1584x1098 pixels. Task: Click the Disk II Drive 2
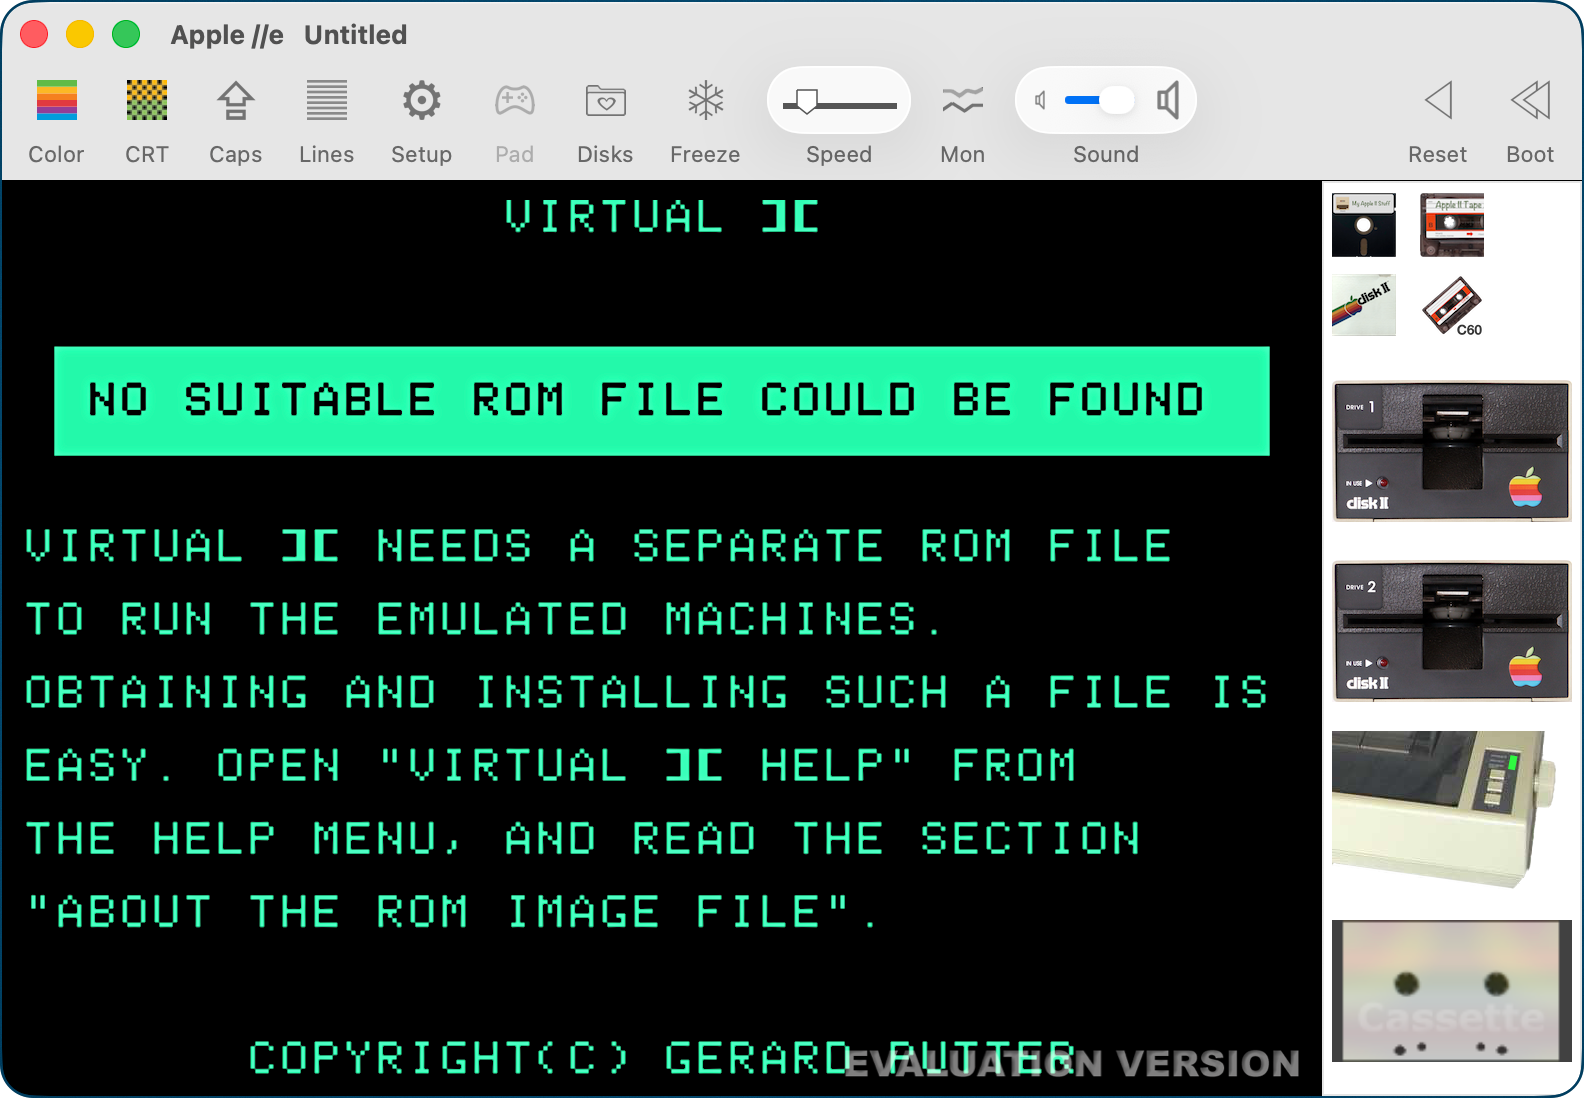(x=1452, y=631)
